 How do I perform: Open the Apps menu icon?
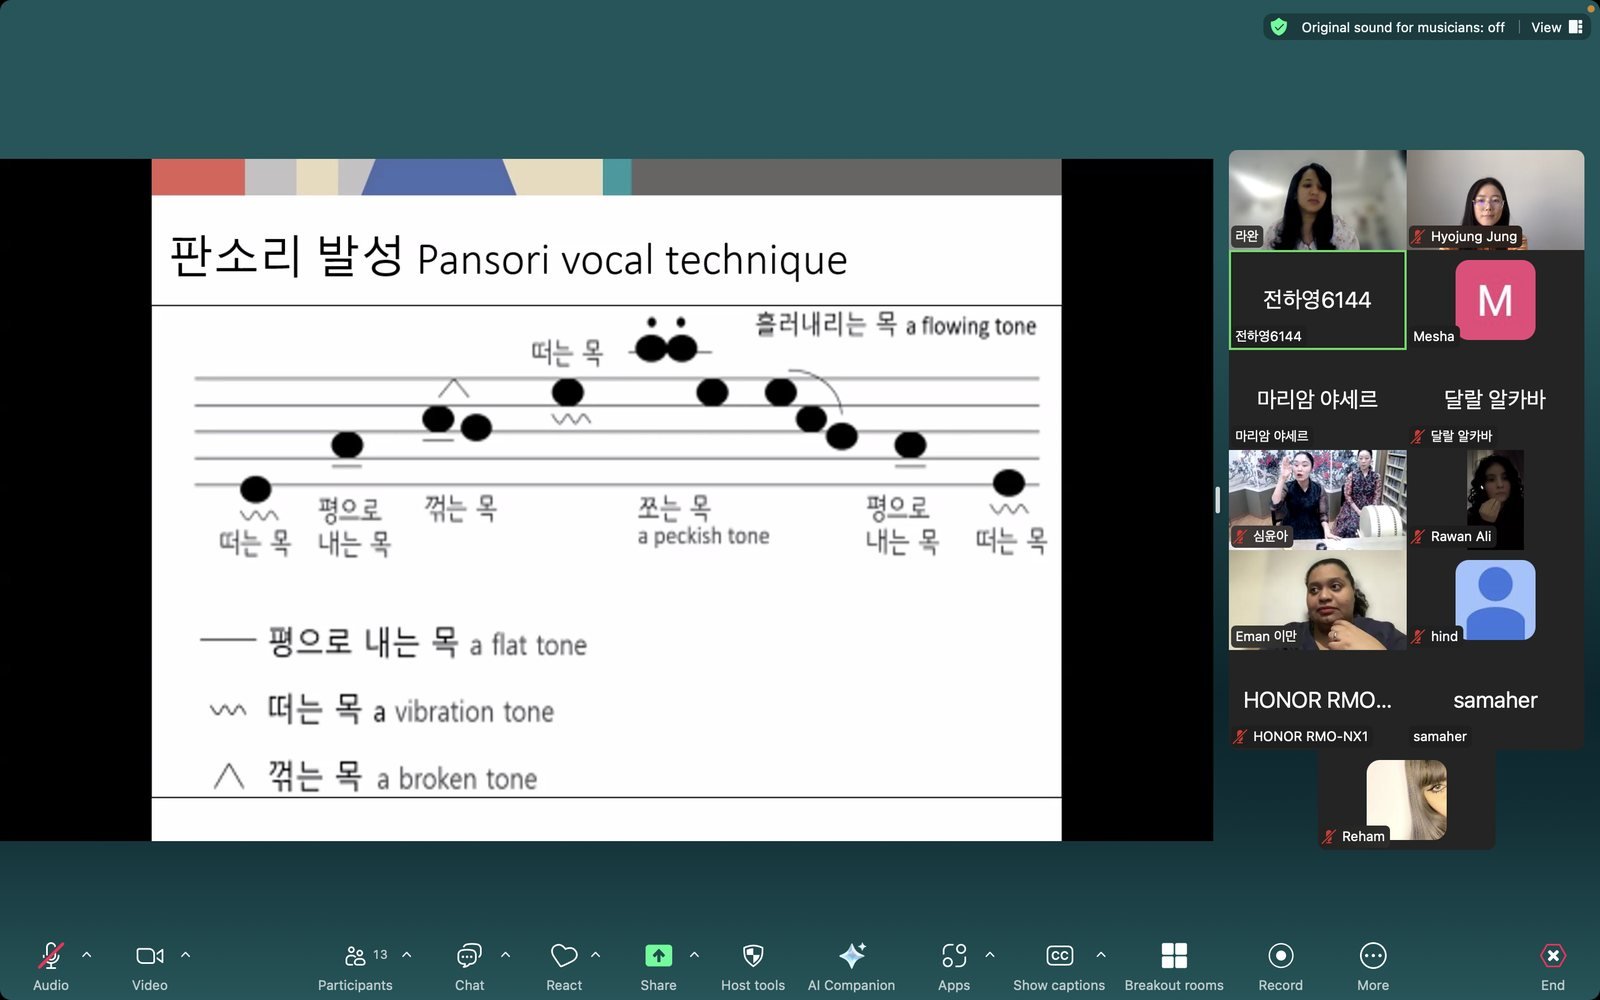point(954,956)
